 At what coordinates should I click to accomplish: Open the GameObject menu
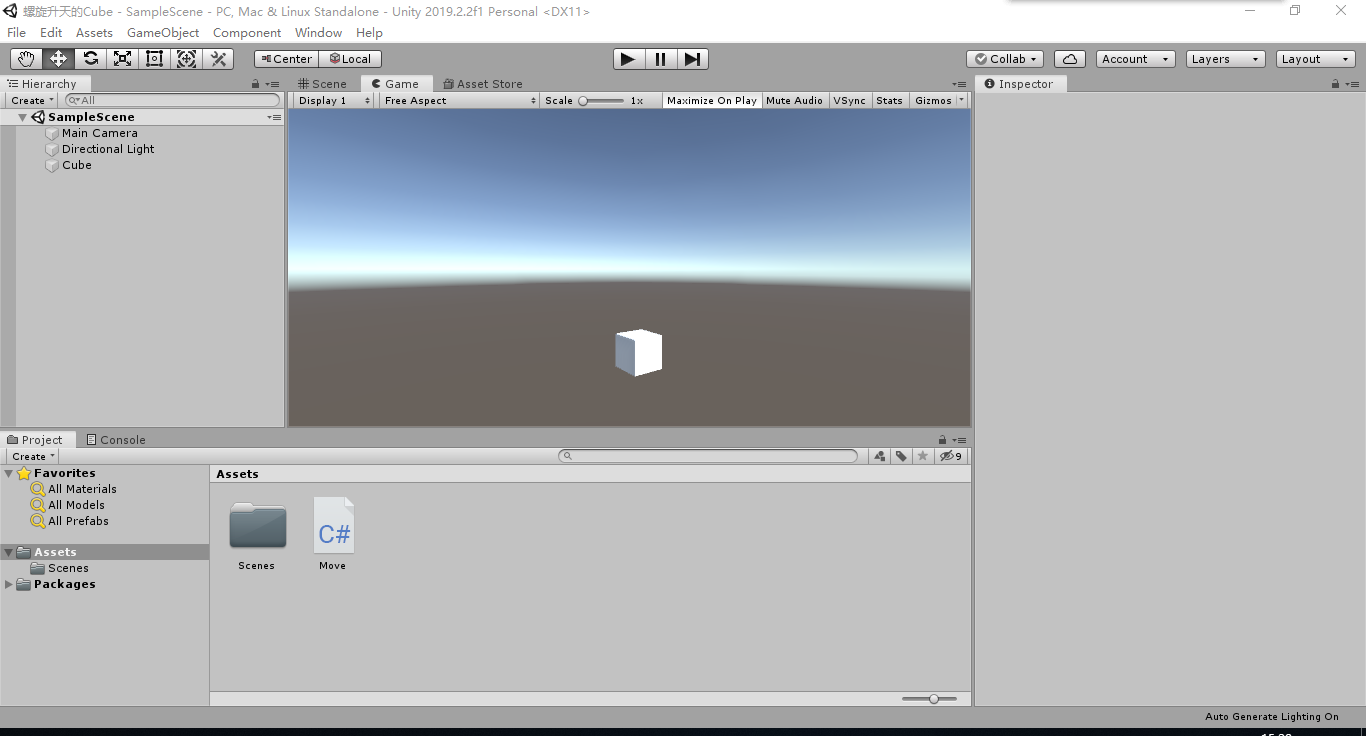[162, 32]
